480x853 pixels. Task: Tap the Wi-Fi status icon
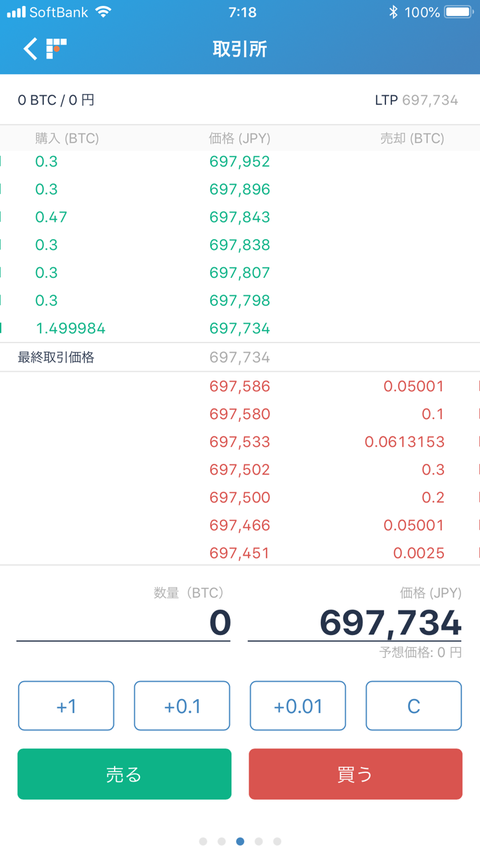pyautogui.click(x=102, y=12)
